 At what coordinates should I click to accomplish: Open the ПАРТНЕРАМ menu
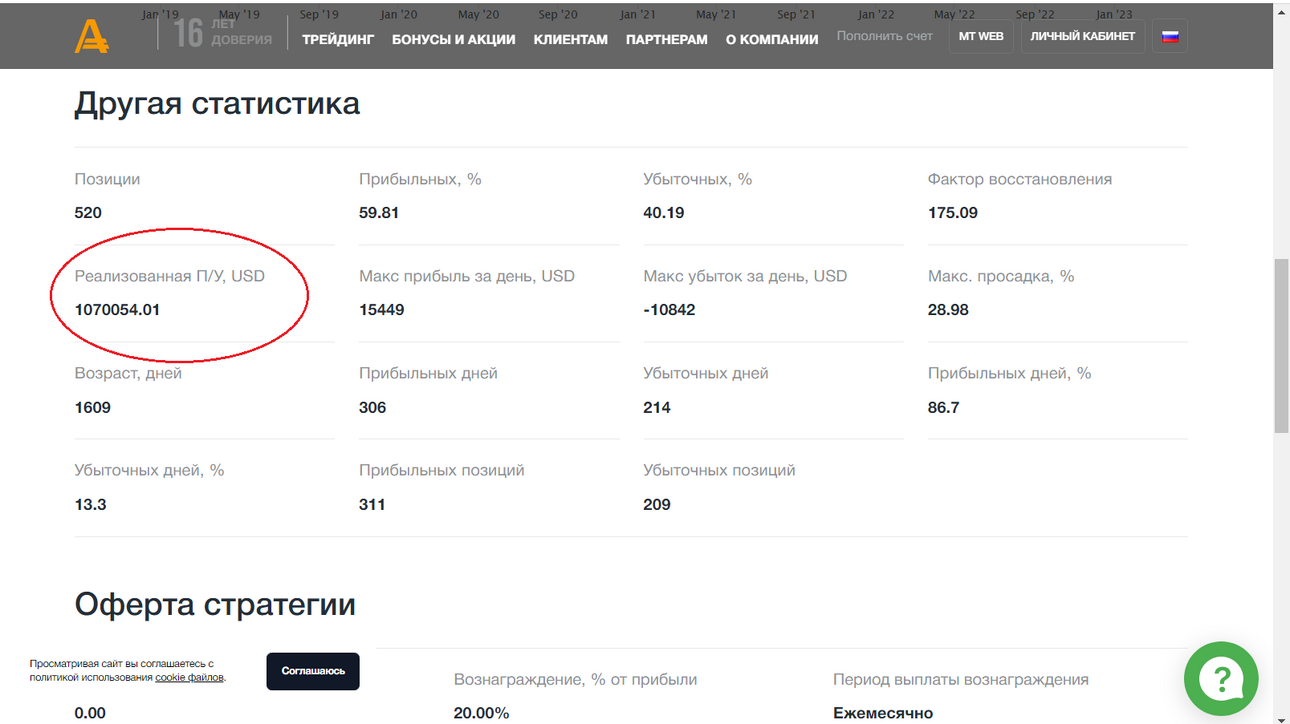click(x=667, y=39)
